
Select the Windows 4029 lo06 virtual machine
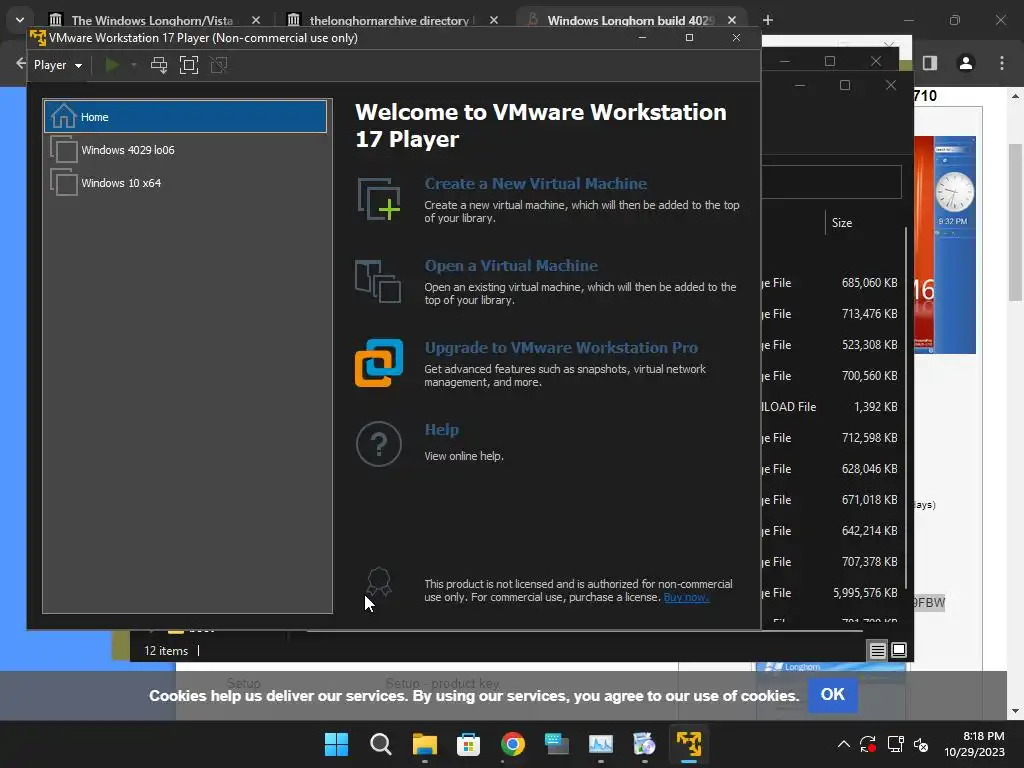pos(185,150)
